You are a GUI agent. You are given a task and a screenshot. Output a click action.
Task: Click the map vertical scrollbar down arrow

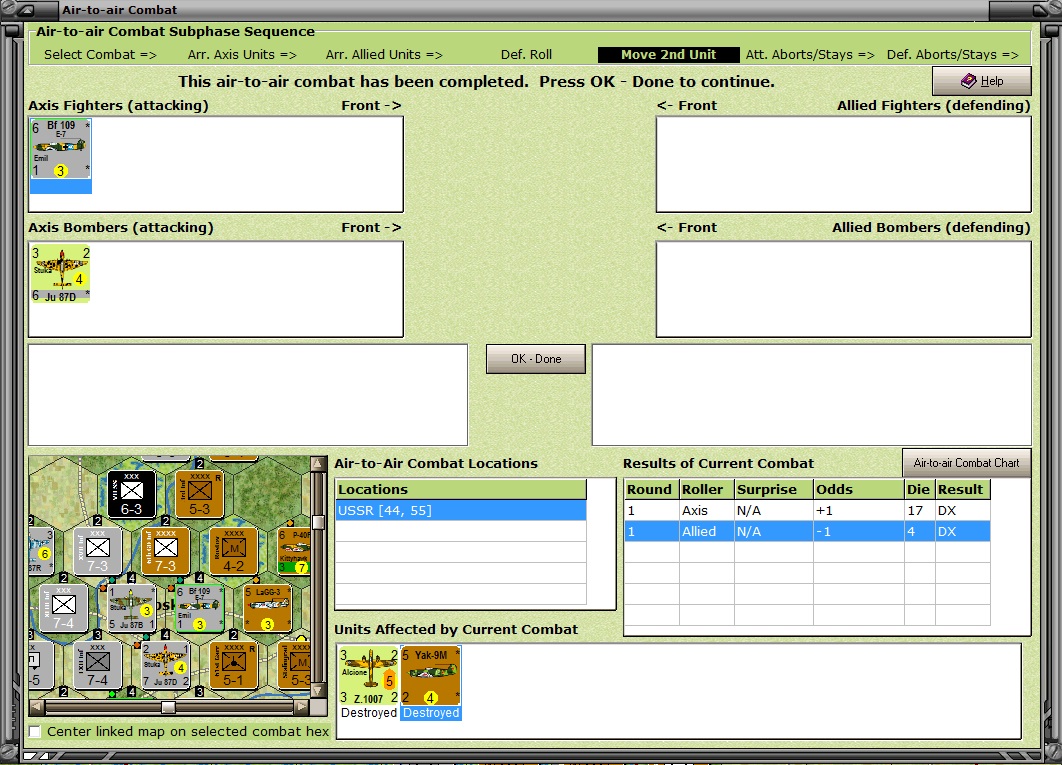tap(318, 690)
